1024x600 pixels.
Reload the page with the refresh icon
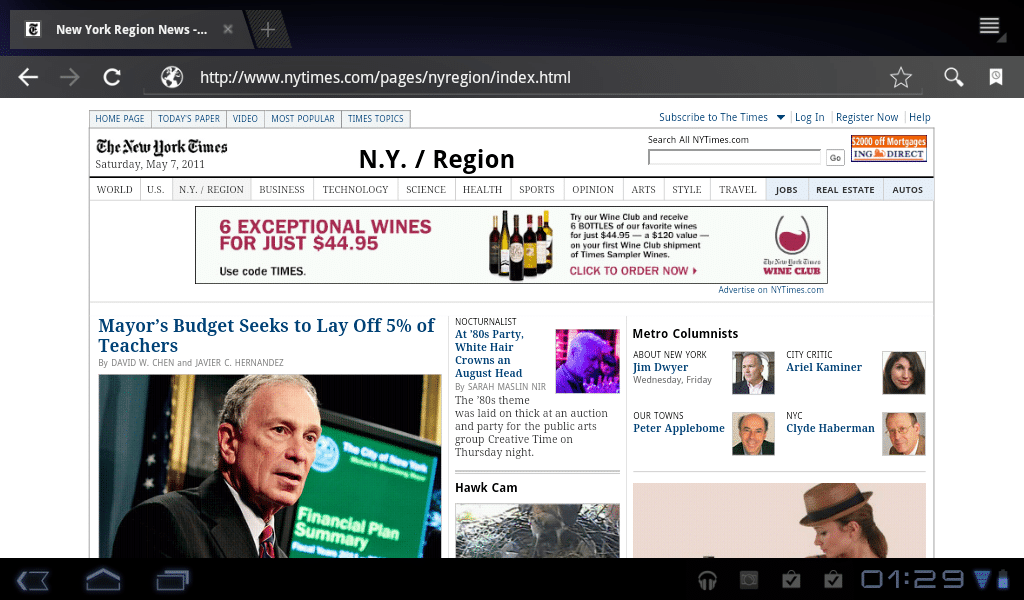click(x=112, y=77)
